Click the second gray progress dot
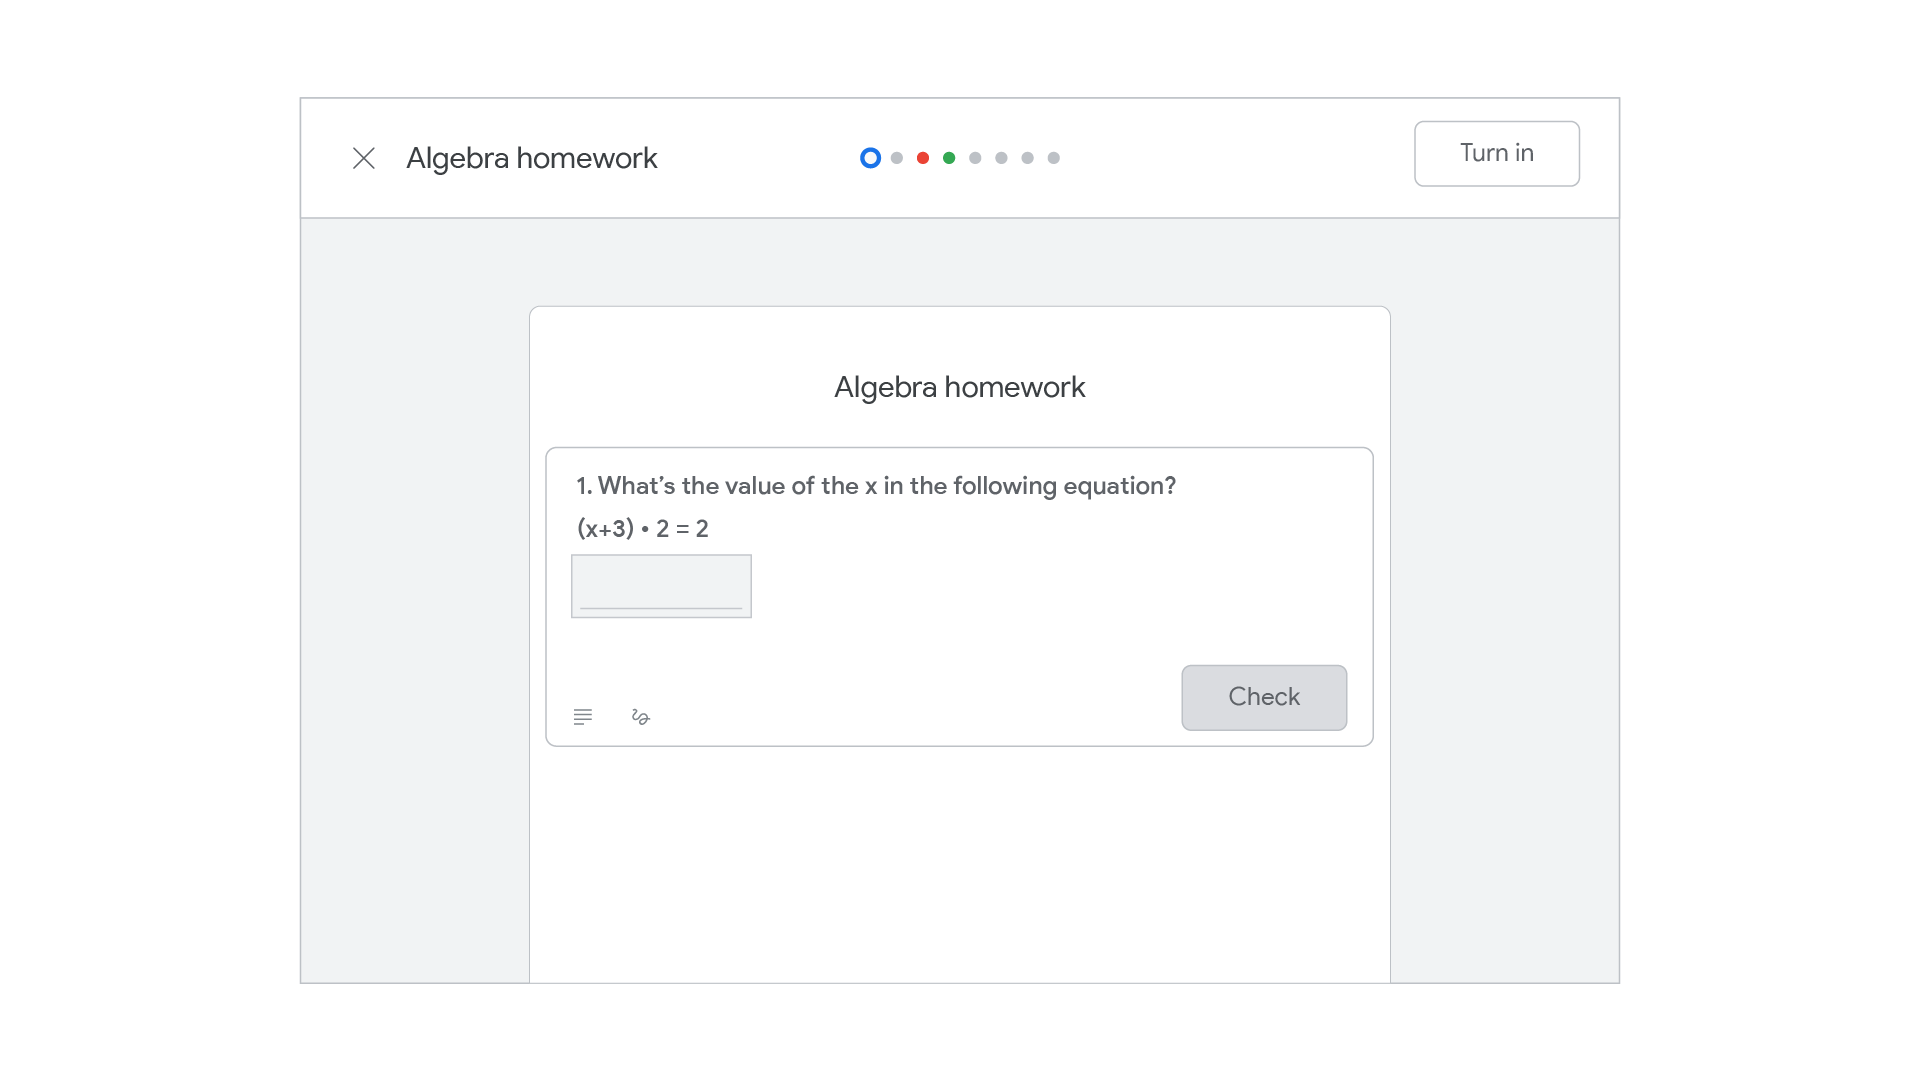This screenshot has width=1920, height=1081. point(976,157)
